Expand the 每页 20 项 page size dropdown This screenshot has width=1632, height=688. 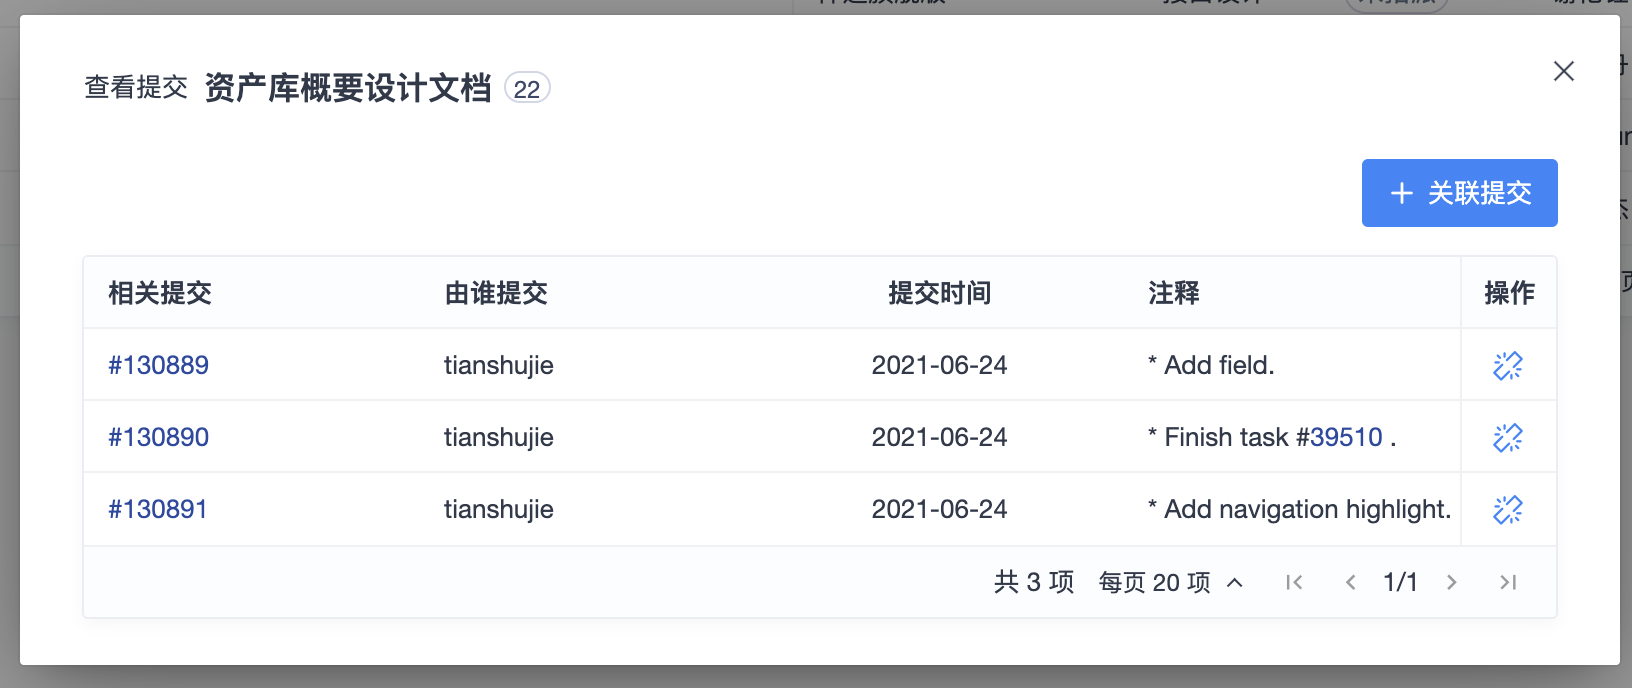(x=1170, y=582)
